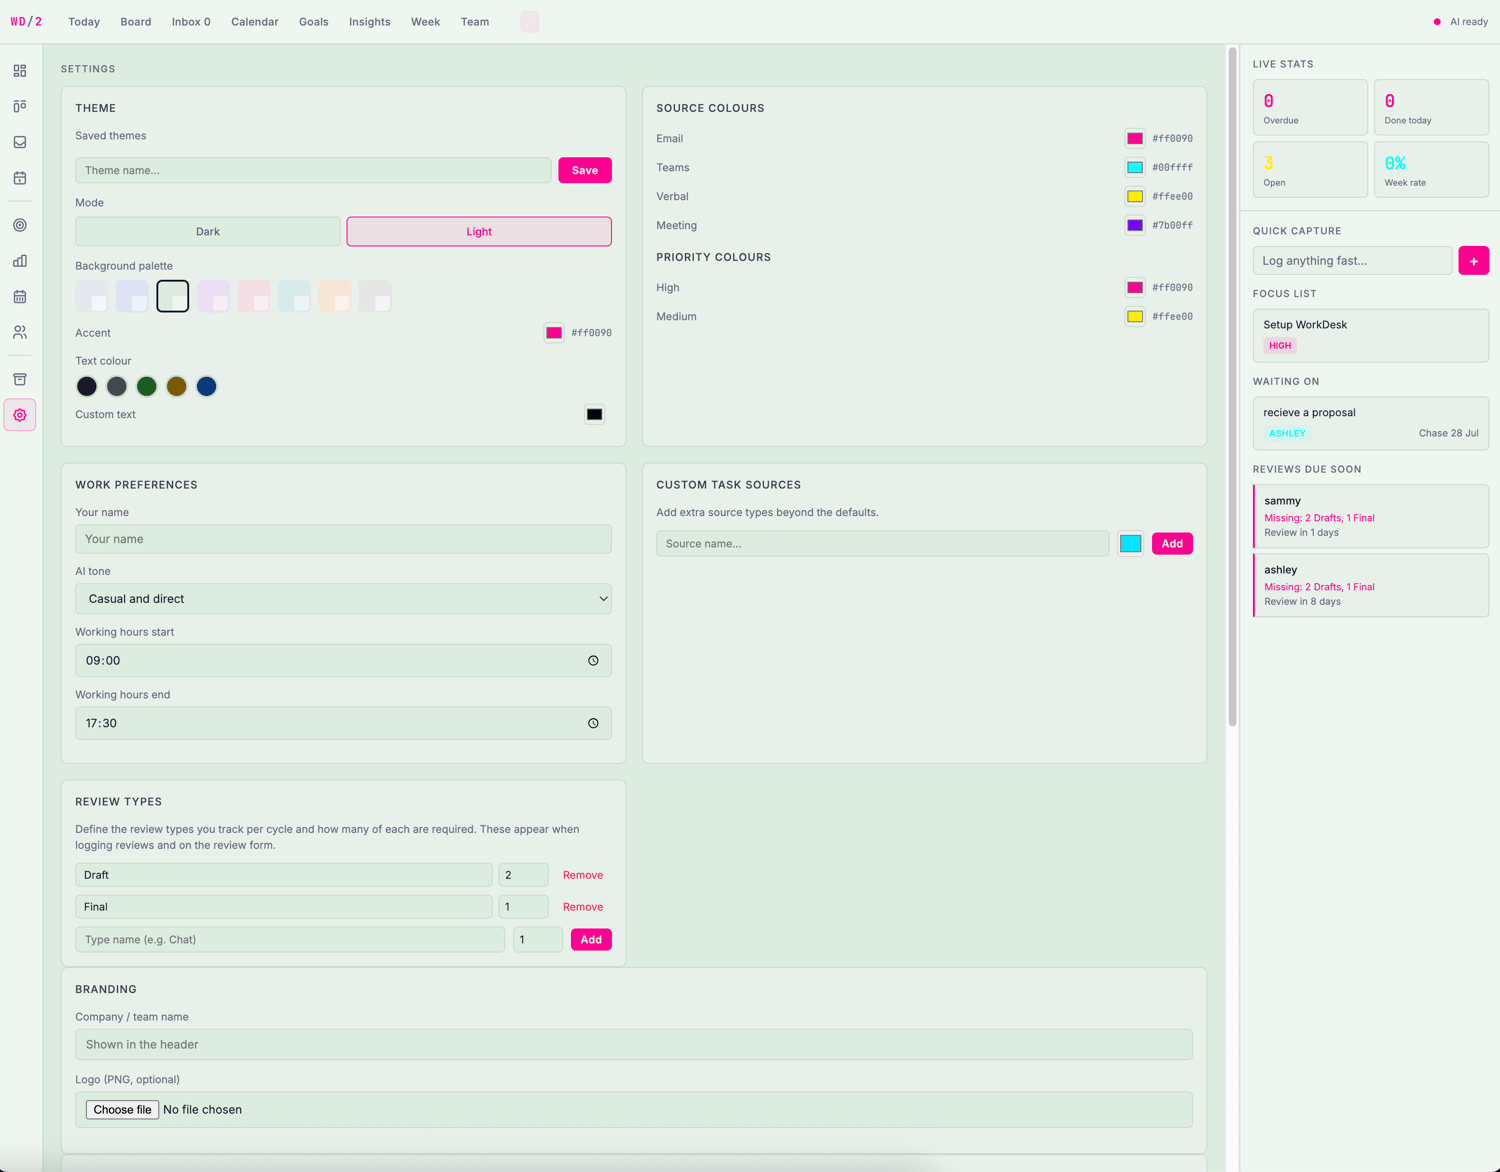Select the green background palette tile
Image resolution: width=1500 pixels, height=1172 pixels.
pos(173,296)
